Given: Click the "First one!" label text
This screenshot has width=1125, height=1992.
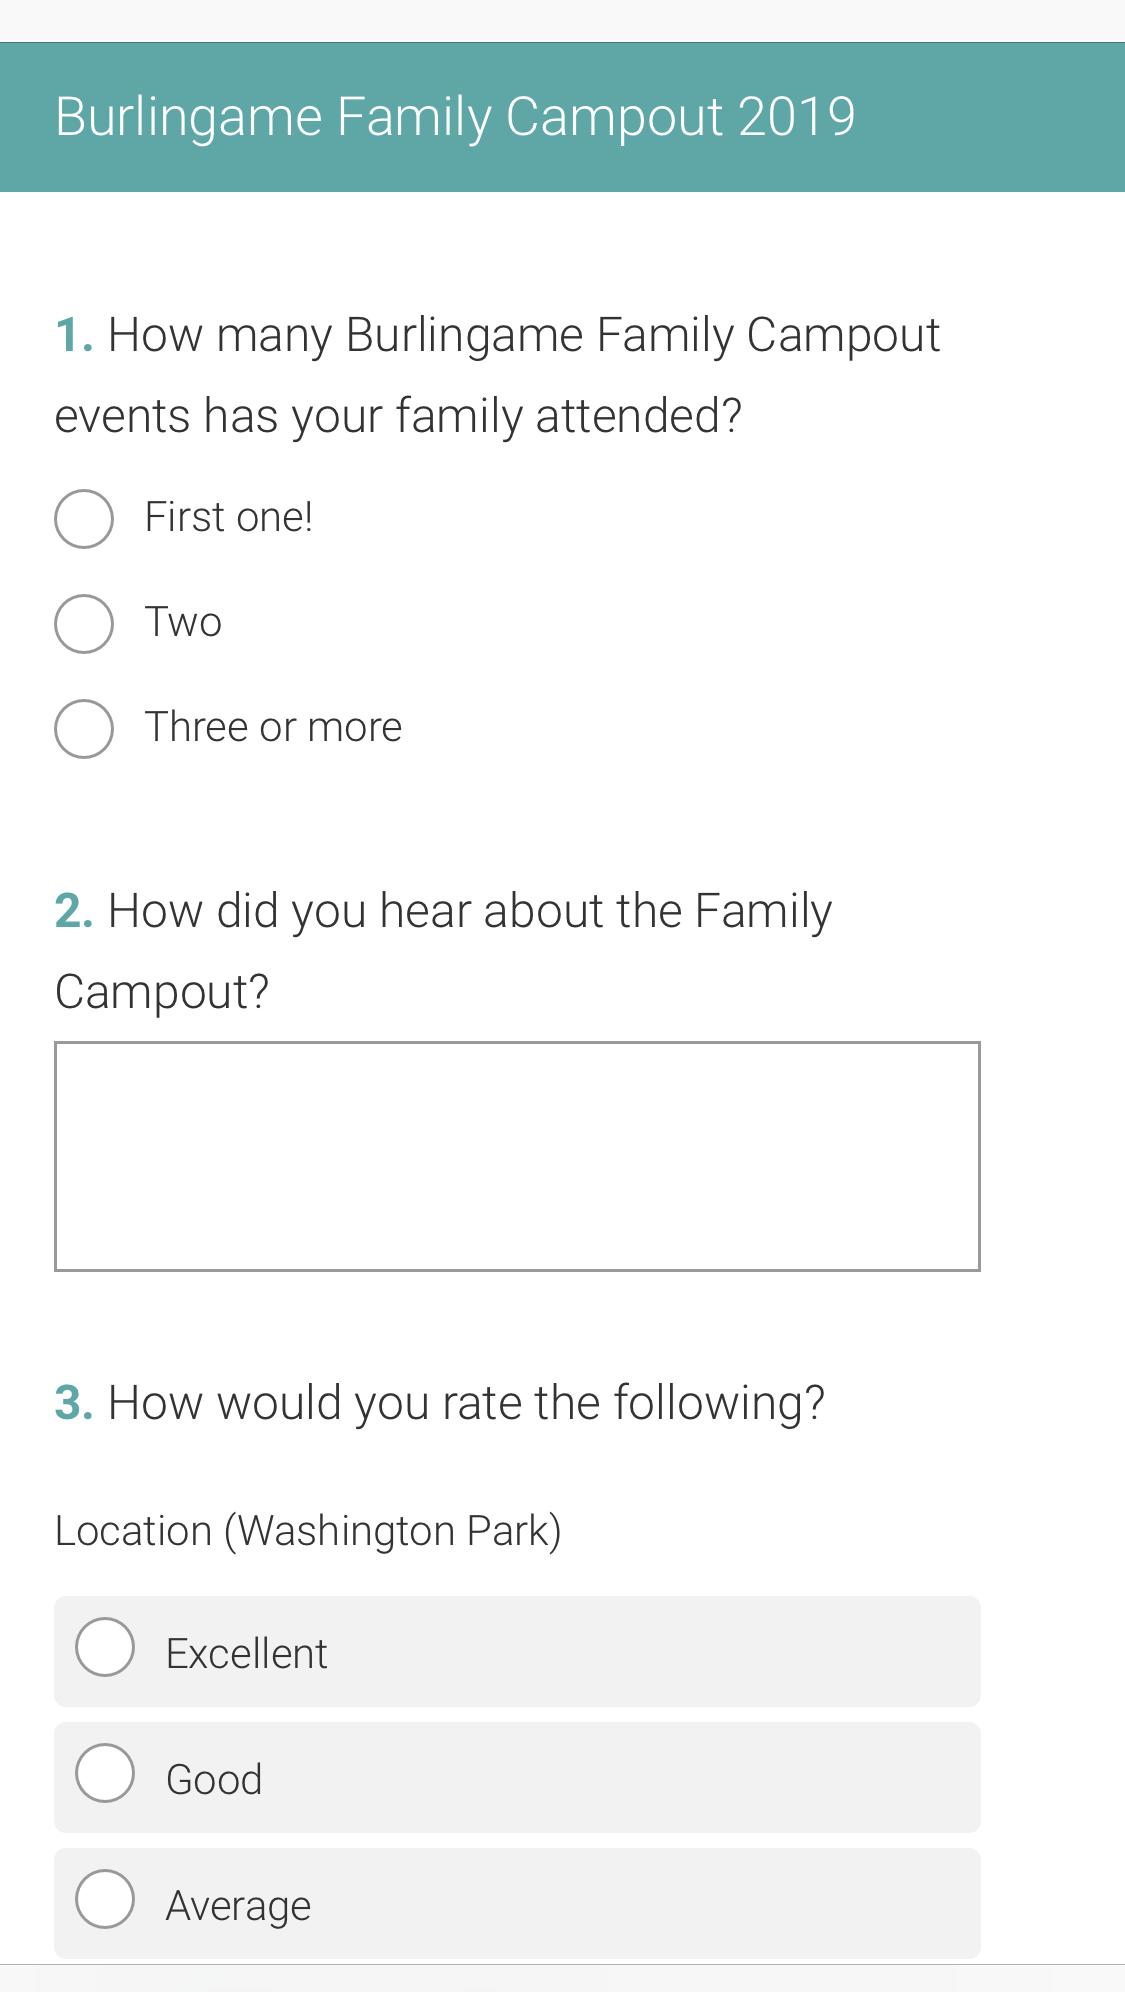Looking at the screenshot, I should pos(229,518).
